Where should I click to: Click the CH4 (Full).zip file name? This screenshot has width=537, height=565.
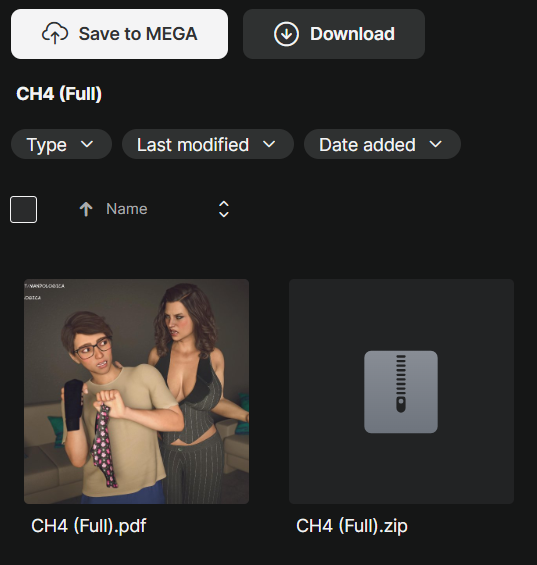pyautogui.click(x=352, y=526)
